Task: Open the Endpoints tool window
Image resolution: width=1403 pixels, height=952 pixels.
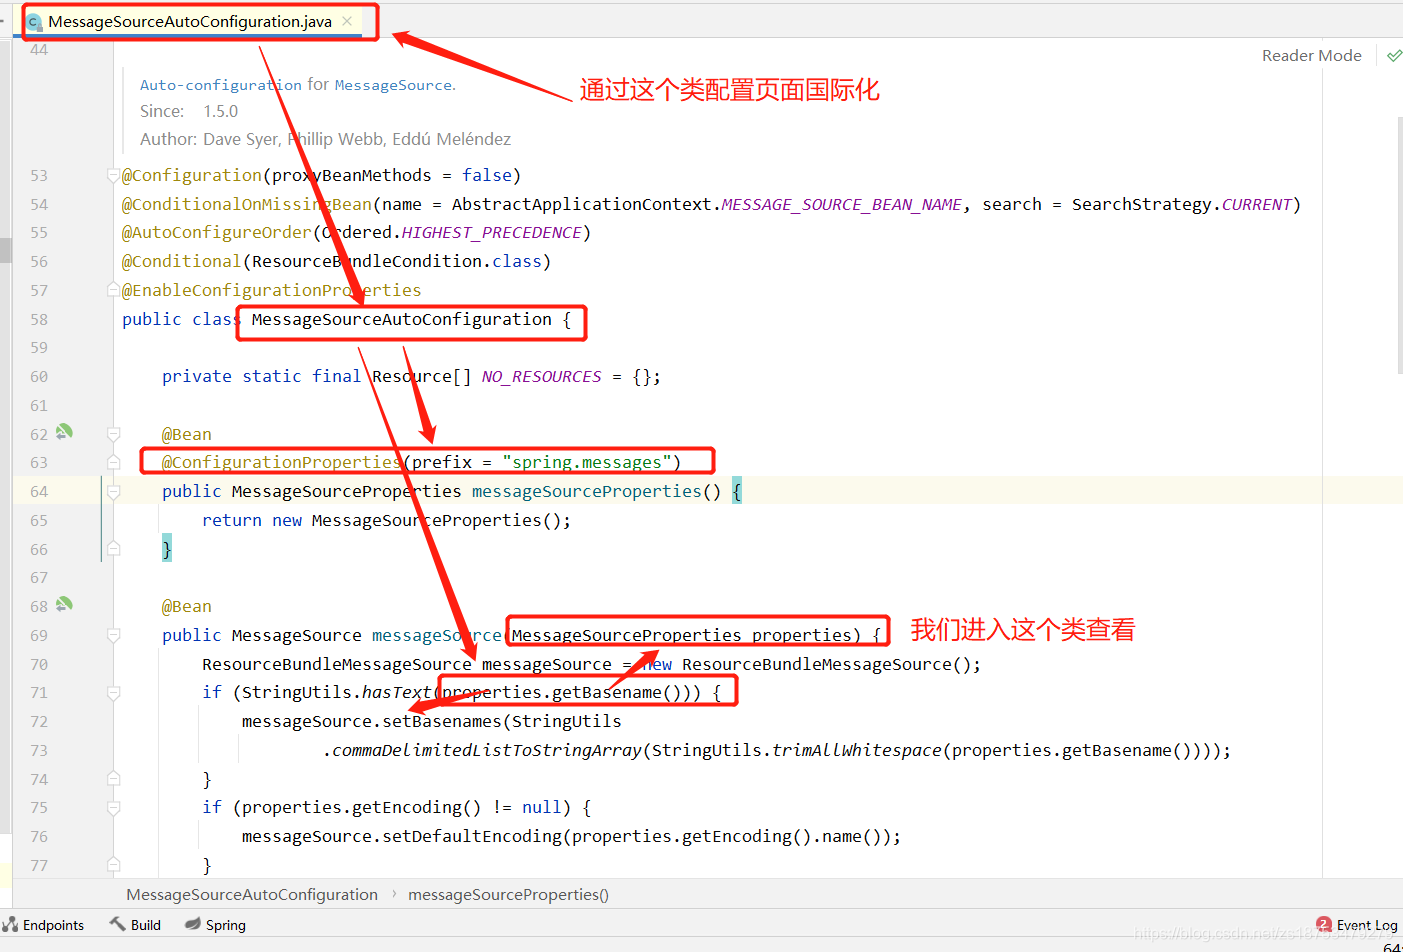Action: point(44,925)
